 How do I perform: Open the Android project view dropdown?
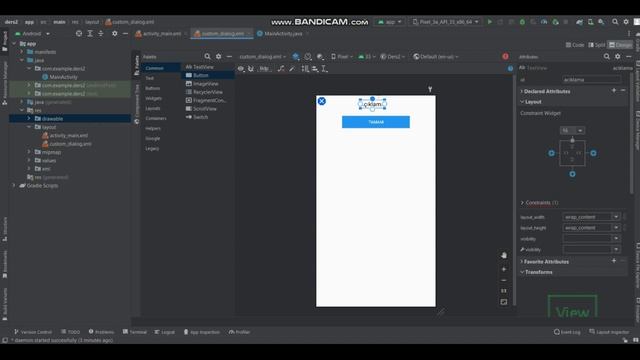(x=33, y=33)
